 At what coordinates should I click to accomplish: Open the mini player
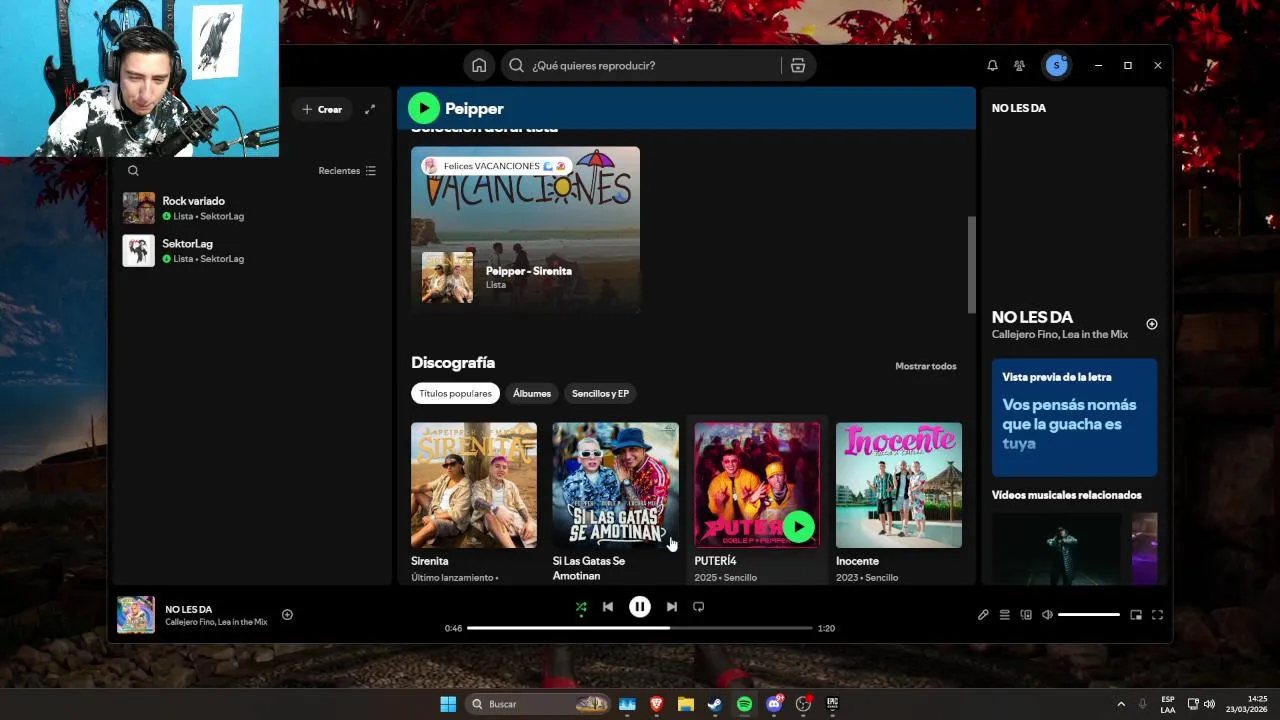[x=1136, y=615]
